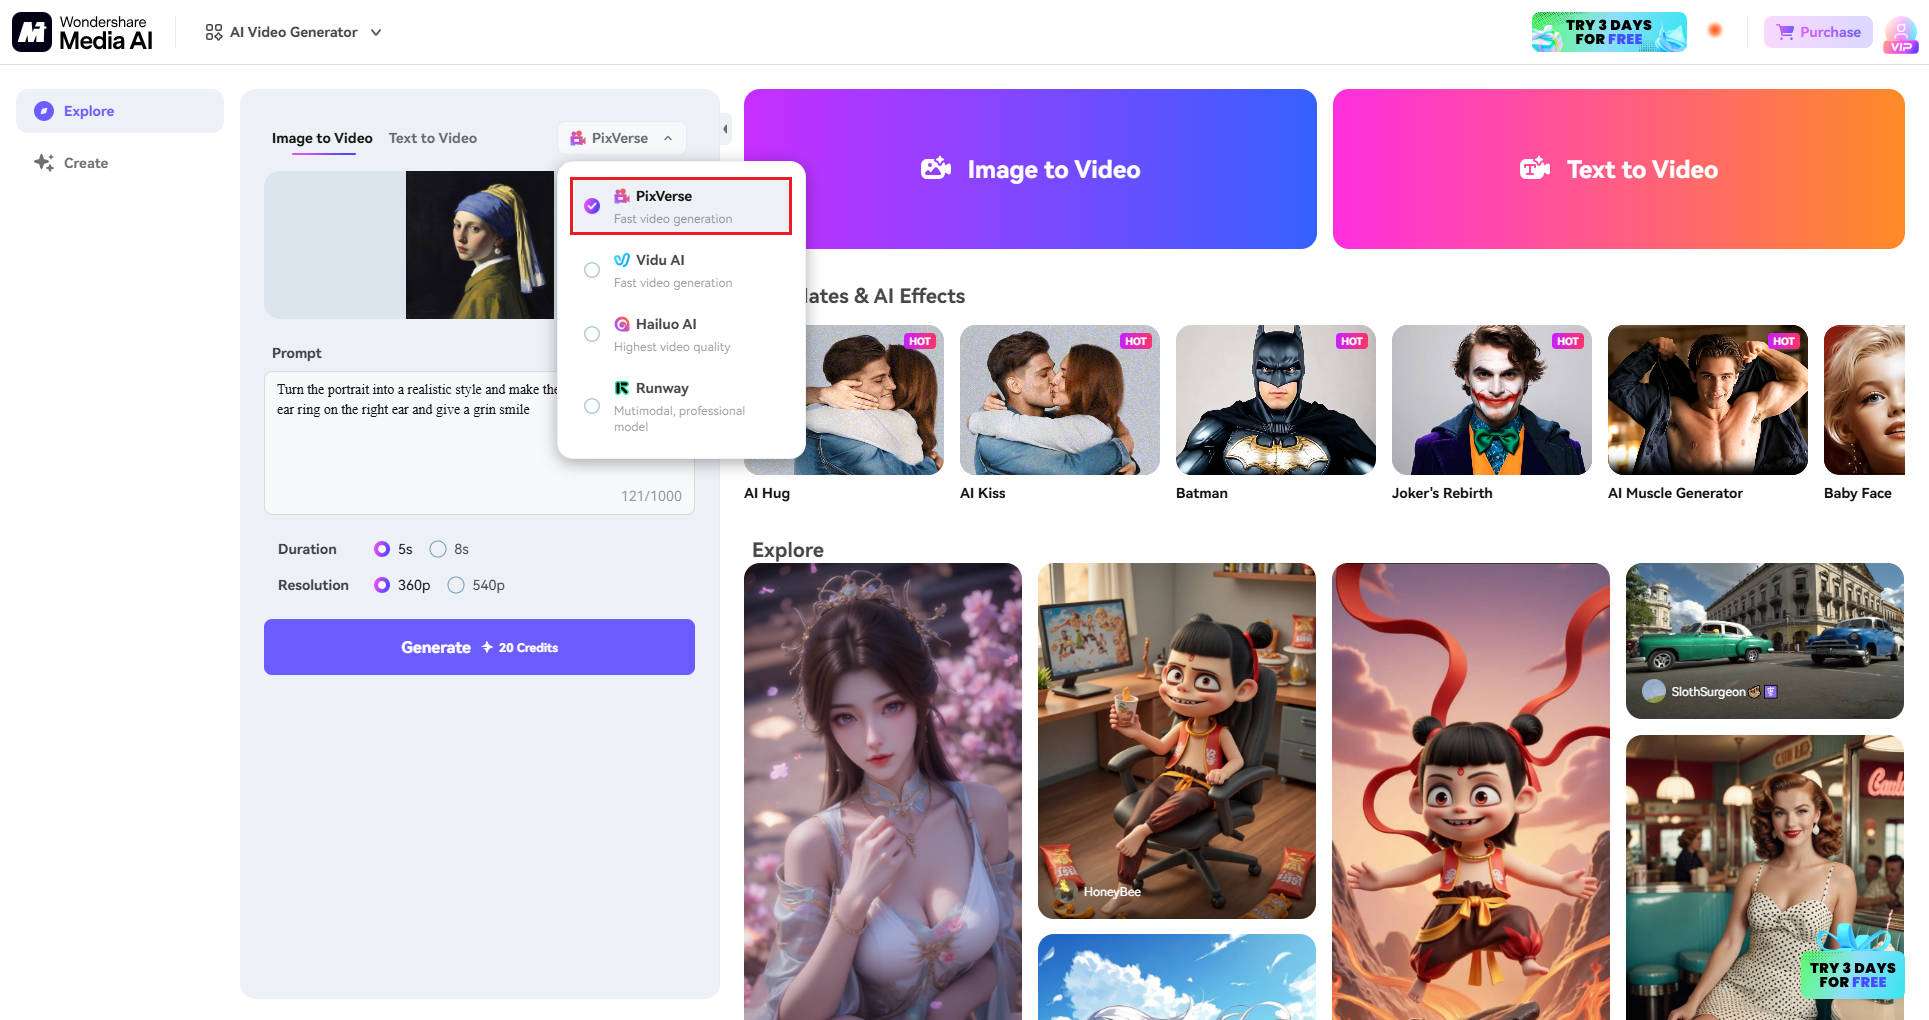Open the Joker's Rebirth template
This screenshot has width=1929, height=1020.
(x=1492, y=400)
